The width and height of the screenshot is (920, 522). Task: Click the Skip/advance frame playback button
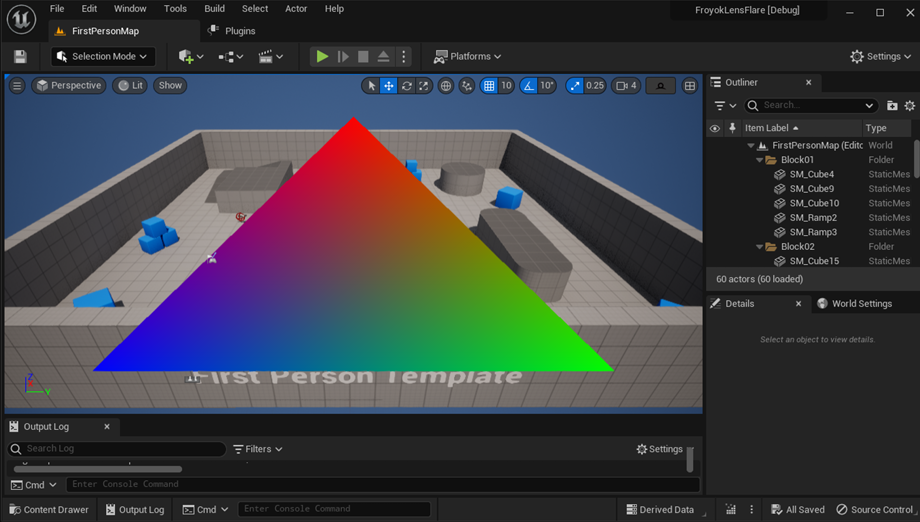click(x=343, y=56)
